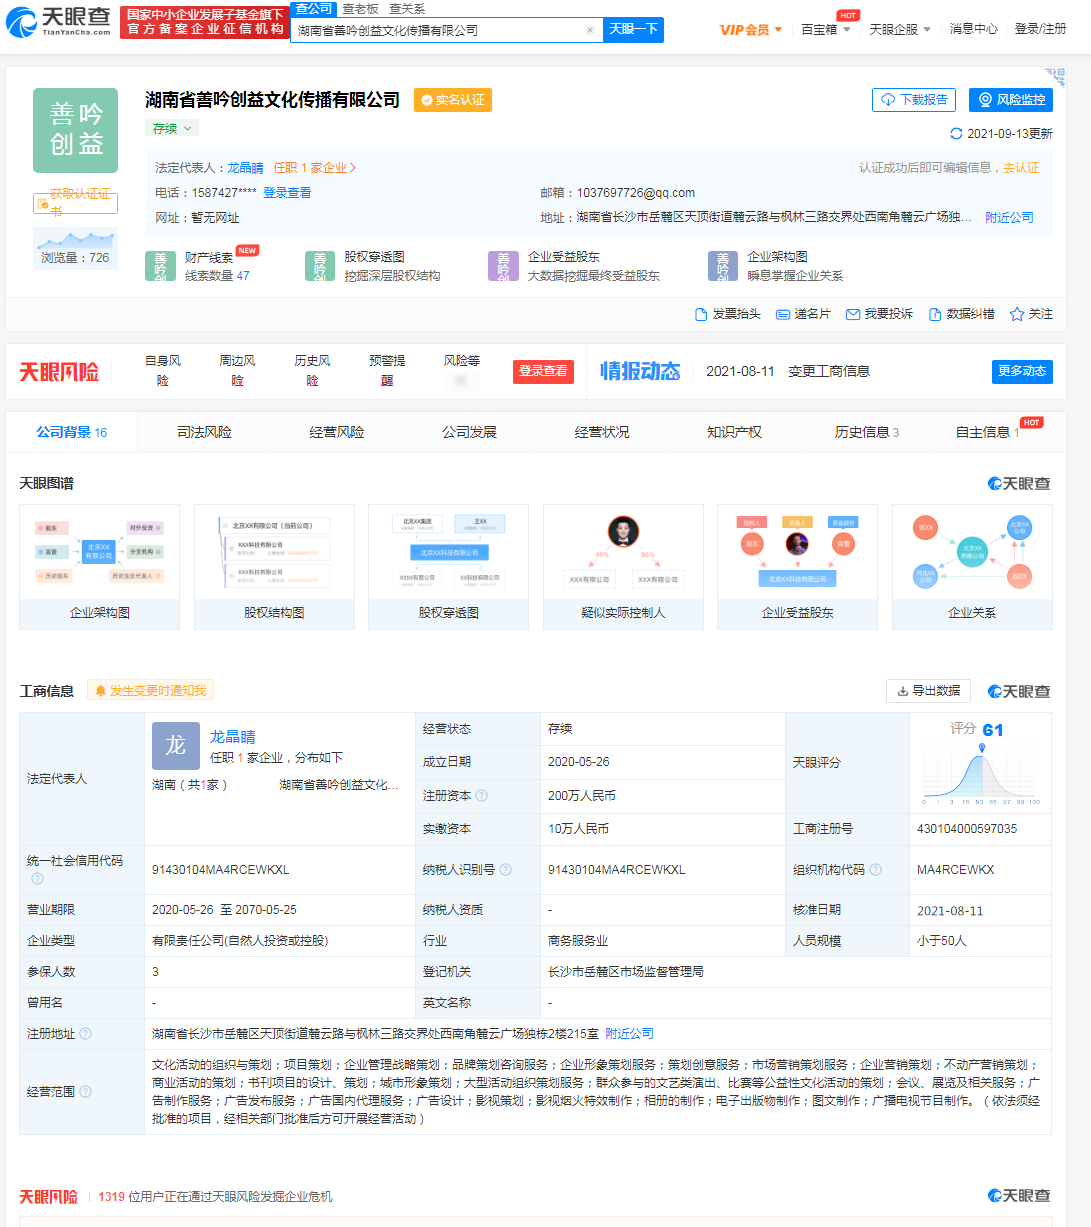Switch to the 公司发展 tab

[x=469, y=432]
